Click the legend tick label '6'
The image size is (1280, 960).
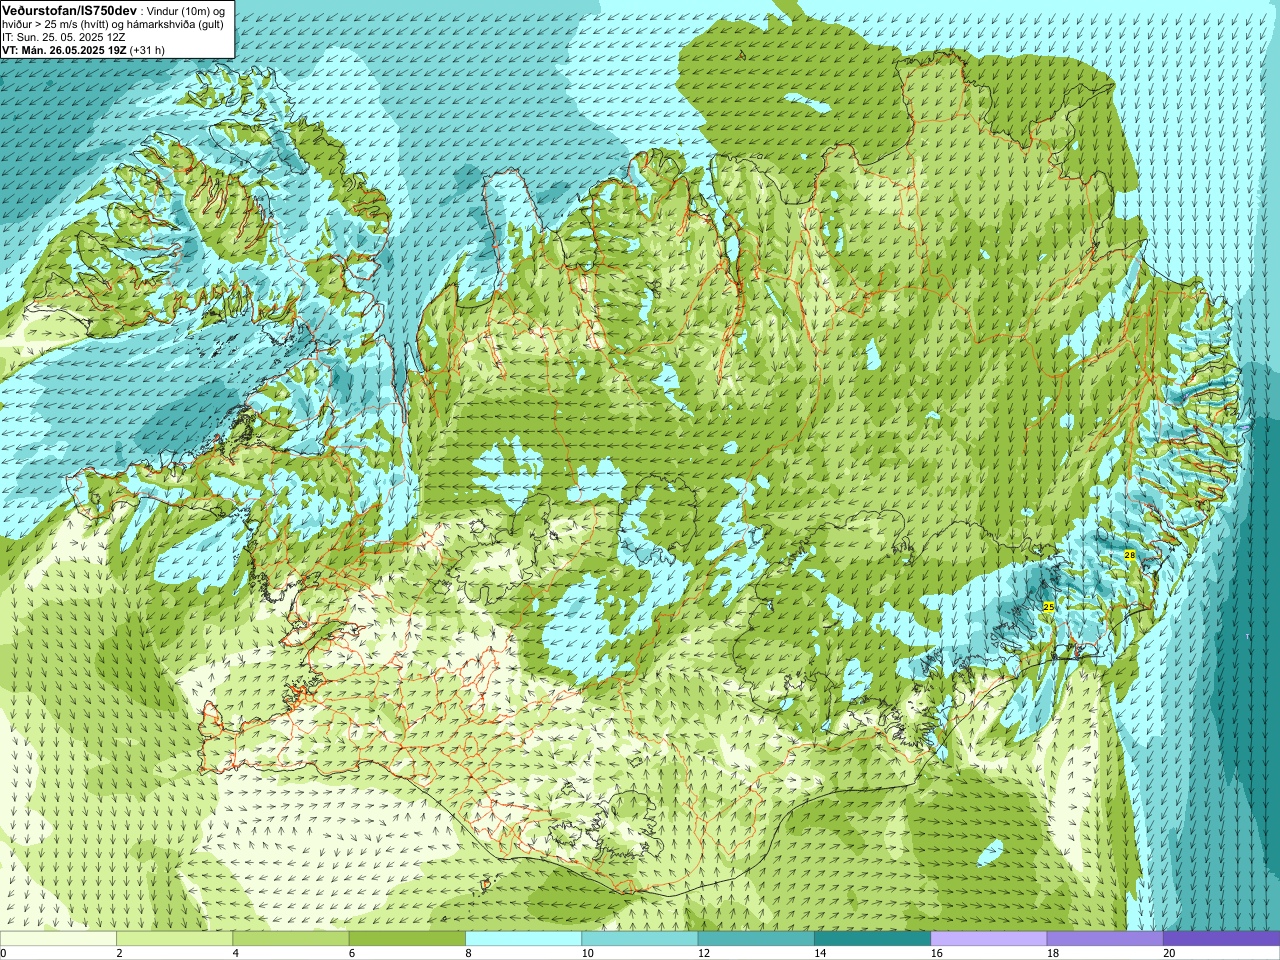click(x=351, y=953)
